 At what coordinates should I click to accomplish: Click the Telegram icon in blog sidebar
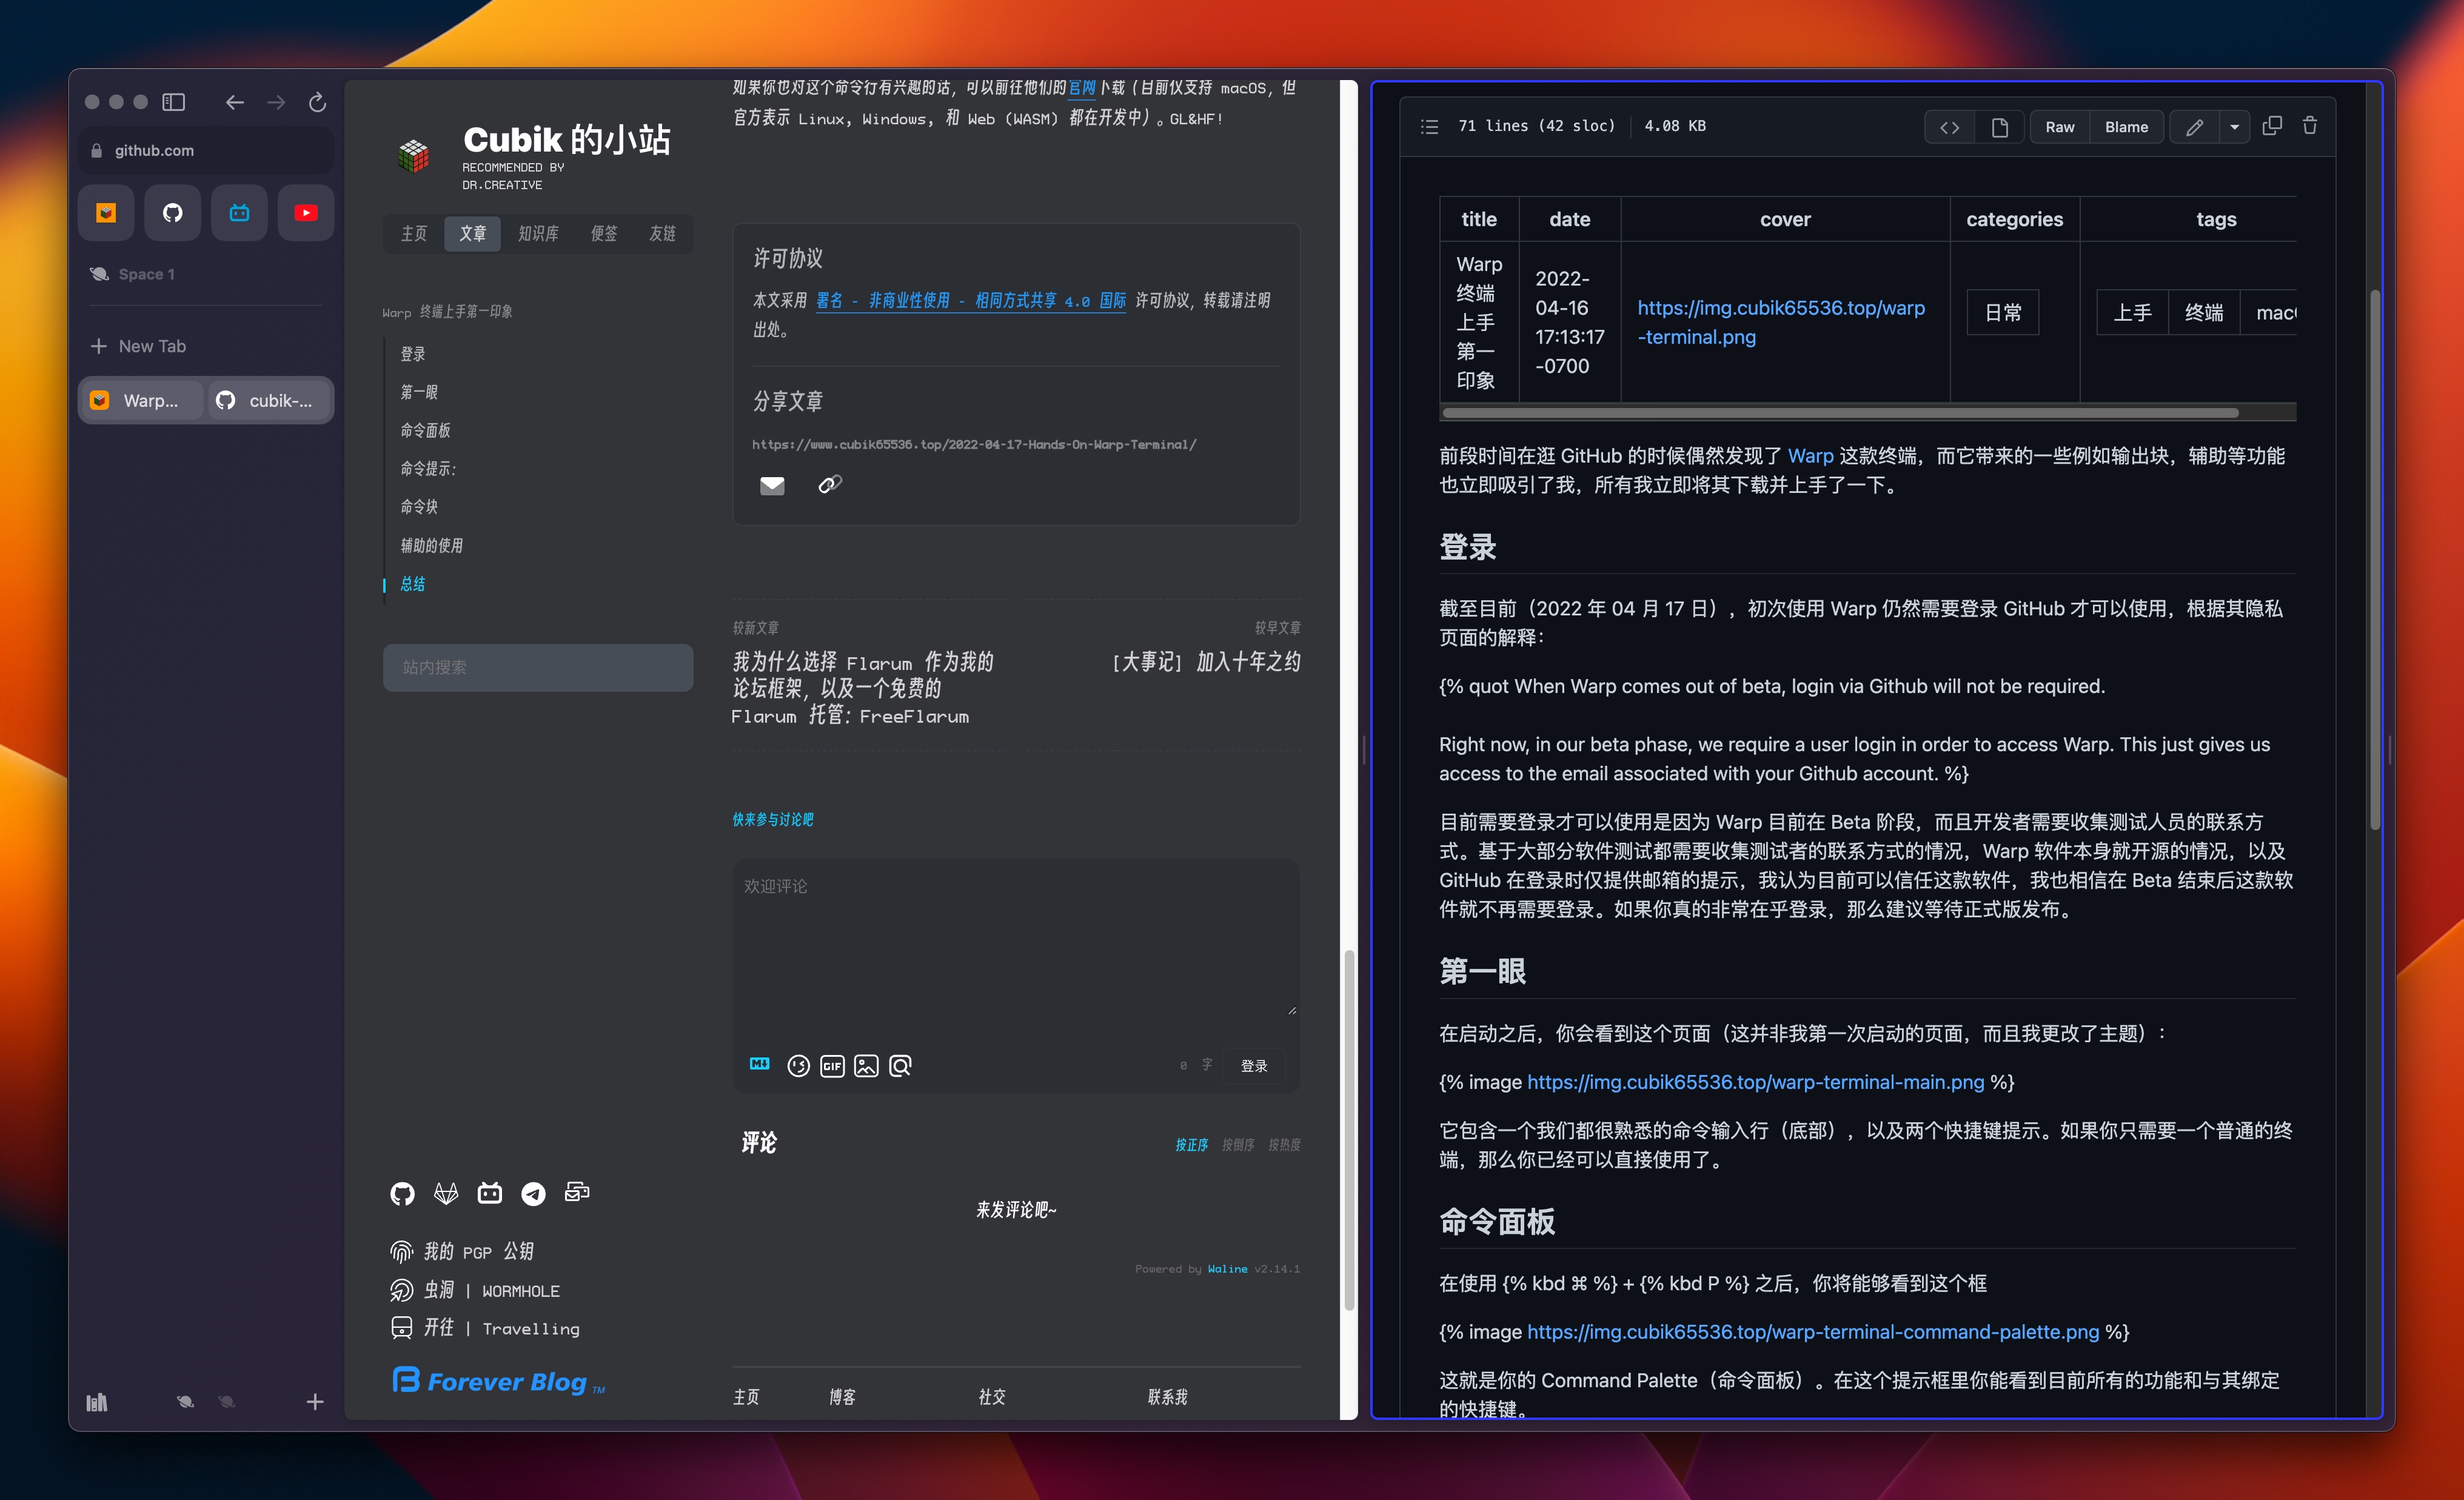(x=533, y=1193)
